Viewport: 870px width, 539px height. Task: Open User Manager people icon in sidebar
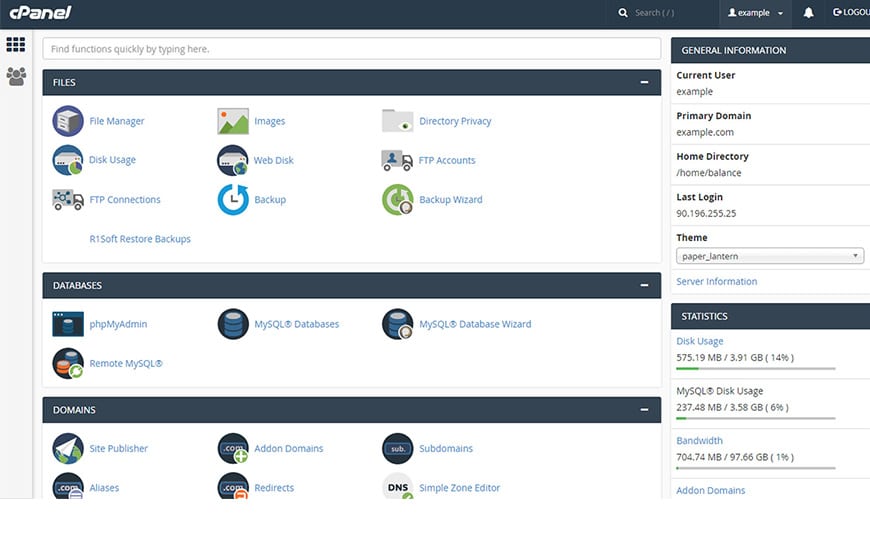coord(16,77)
